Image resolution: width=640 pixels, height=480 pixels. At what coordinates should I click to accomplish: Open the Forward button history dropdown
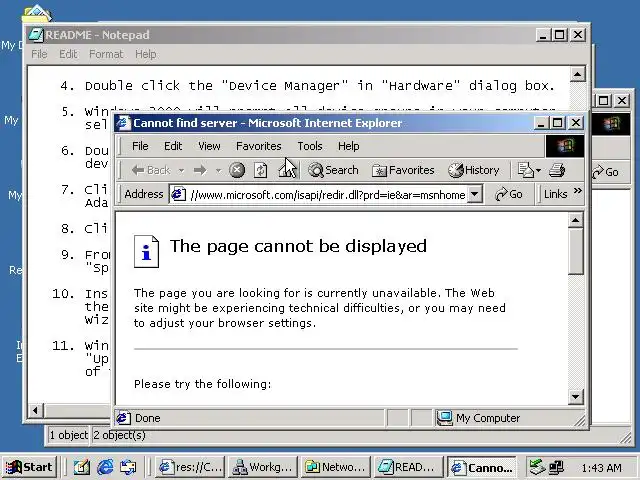(218, 170)
